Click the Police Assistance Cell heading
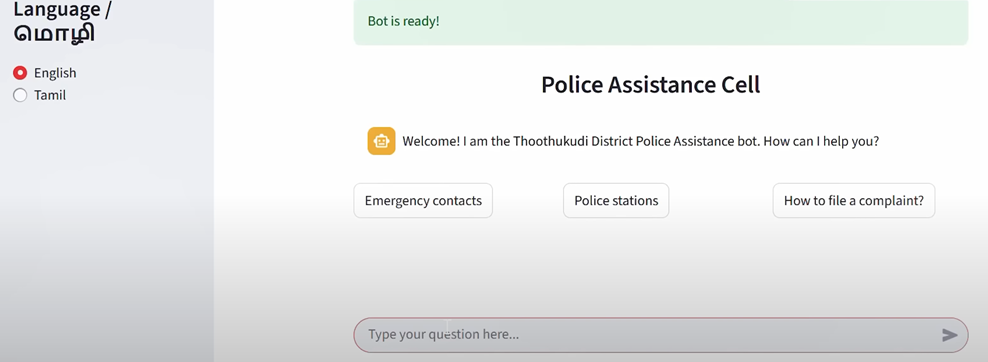Image resolution: width=988 pixels, height=362 pixels. tap(650, 84)
